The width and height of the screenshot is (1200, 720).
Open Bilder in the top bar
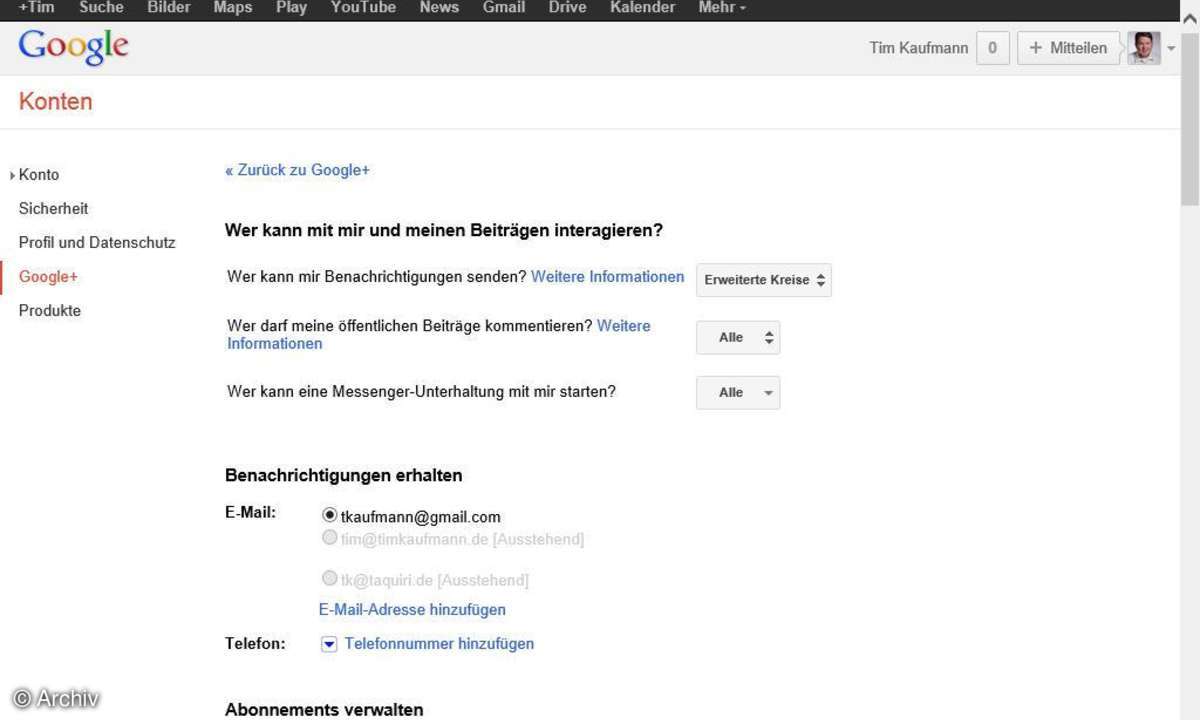click(169, 8)
